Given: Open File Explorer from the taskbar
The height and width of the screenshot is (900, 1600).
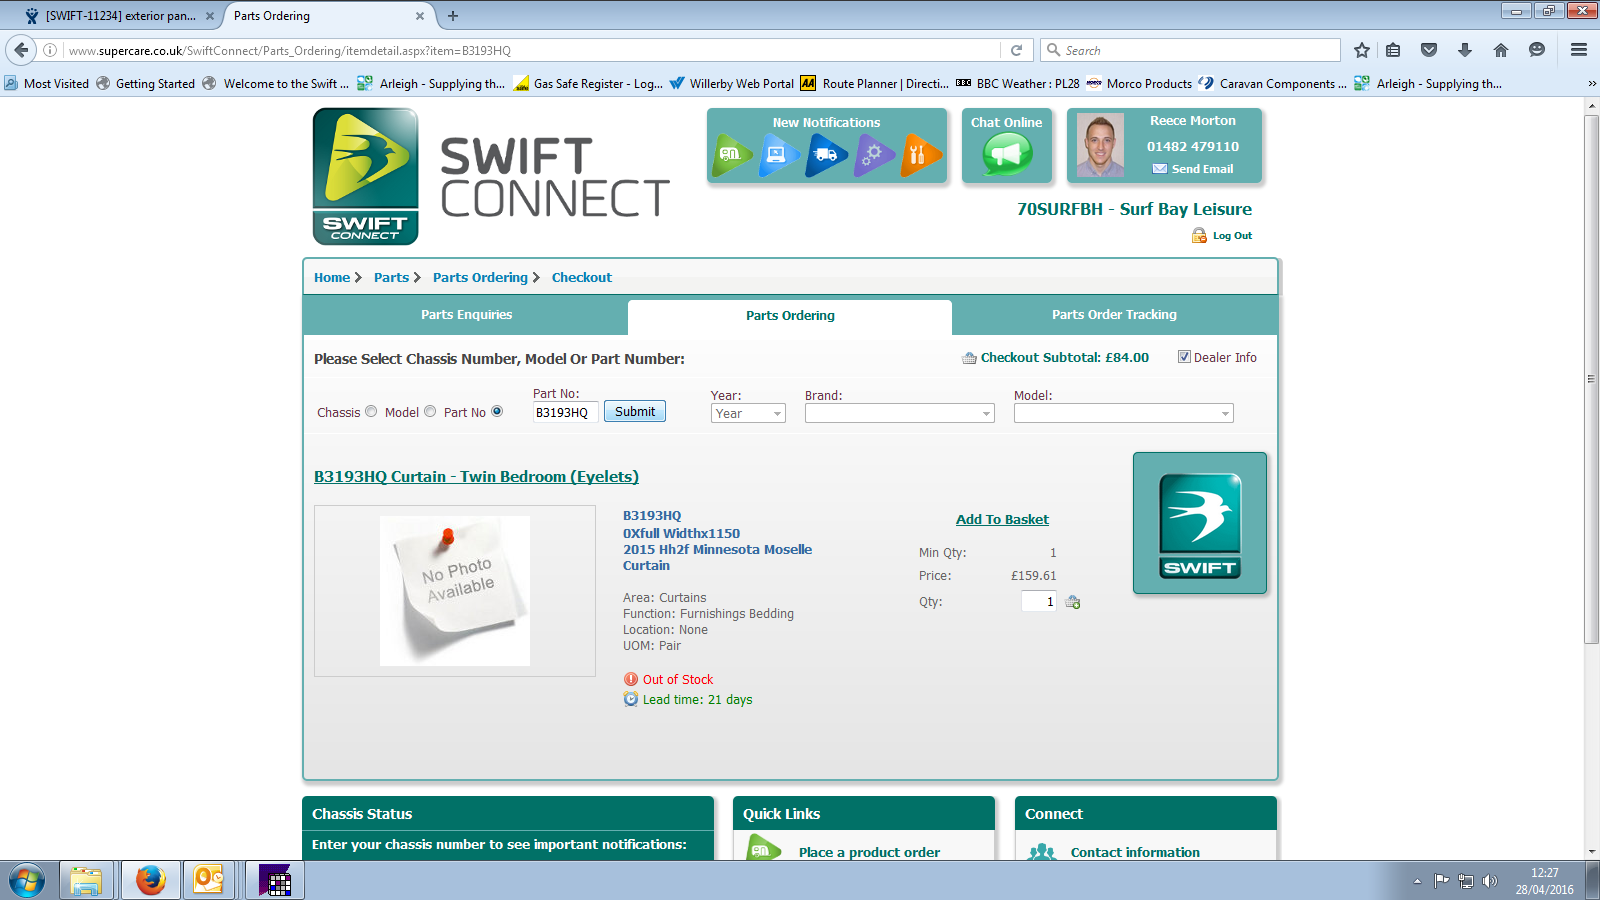Looking at the screenshot, I should click(x=86, y=881).
